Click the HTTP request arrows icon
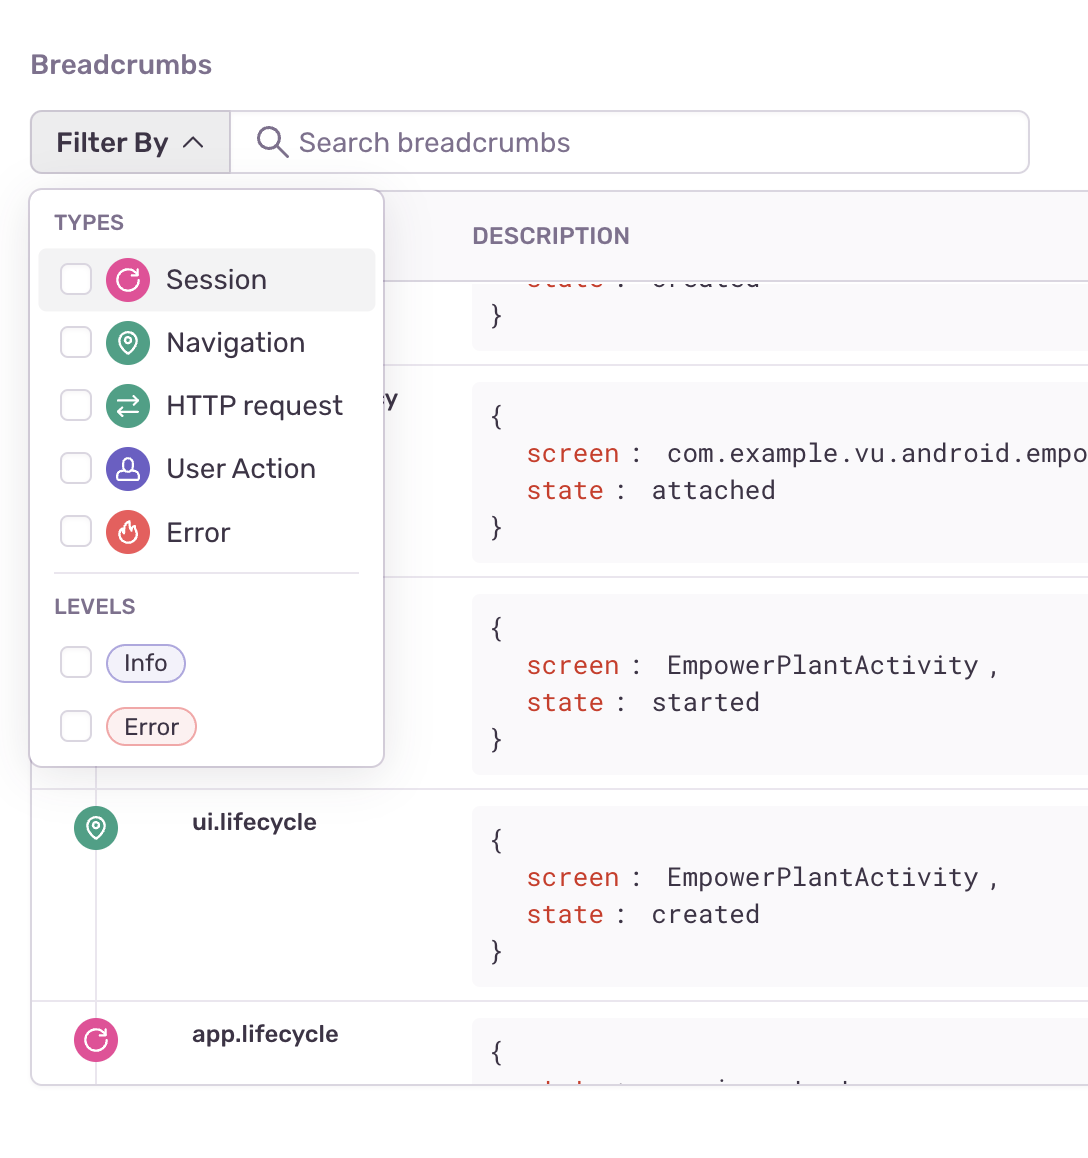Viewport: 1088px width, 1158px height. (x=128, y=405)
